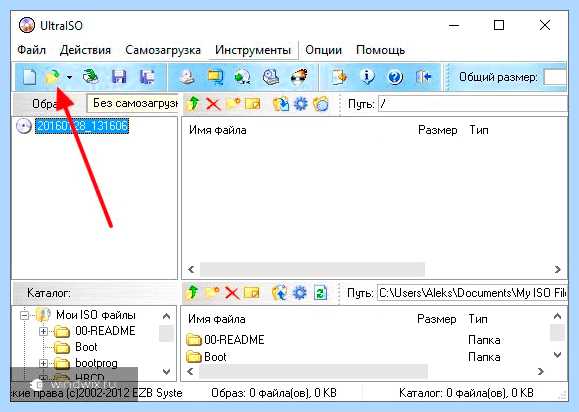This screenshot has width=579, height=412.
Task: Open the dropdown arrow beside the Open icon
Action: (x=69, y=78)
